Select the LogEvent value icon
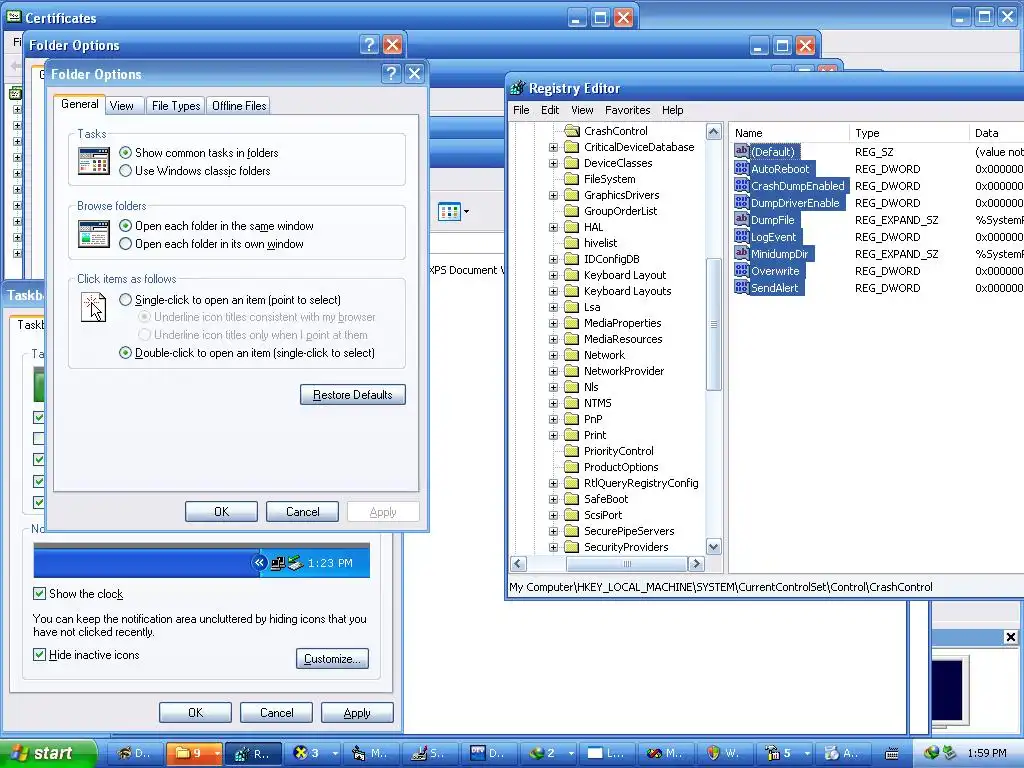 point(741,236)
